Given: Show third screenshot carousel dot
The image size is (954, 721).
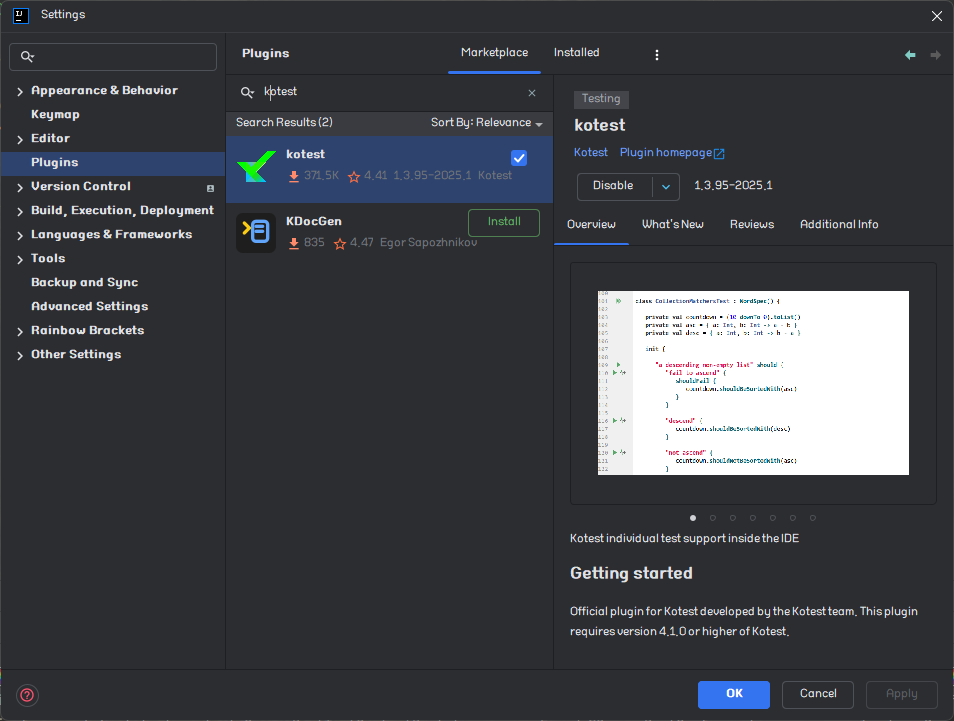Looking at the screenshot, I should 733,518.
